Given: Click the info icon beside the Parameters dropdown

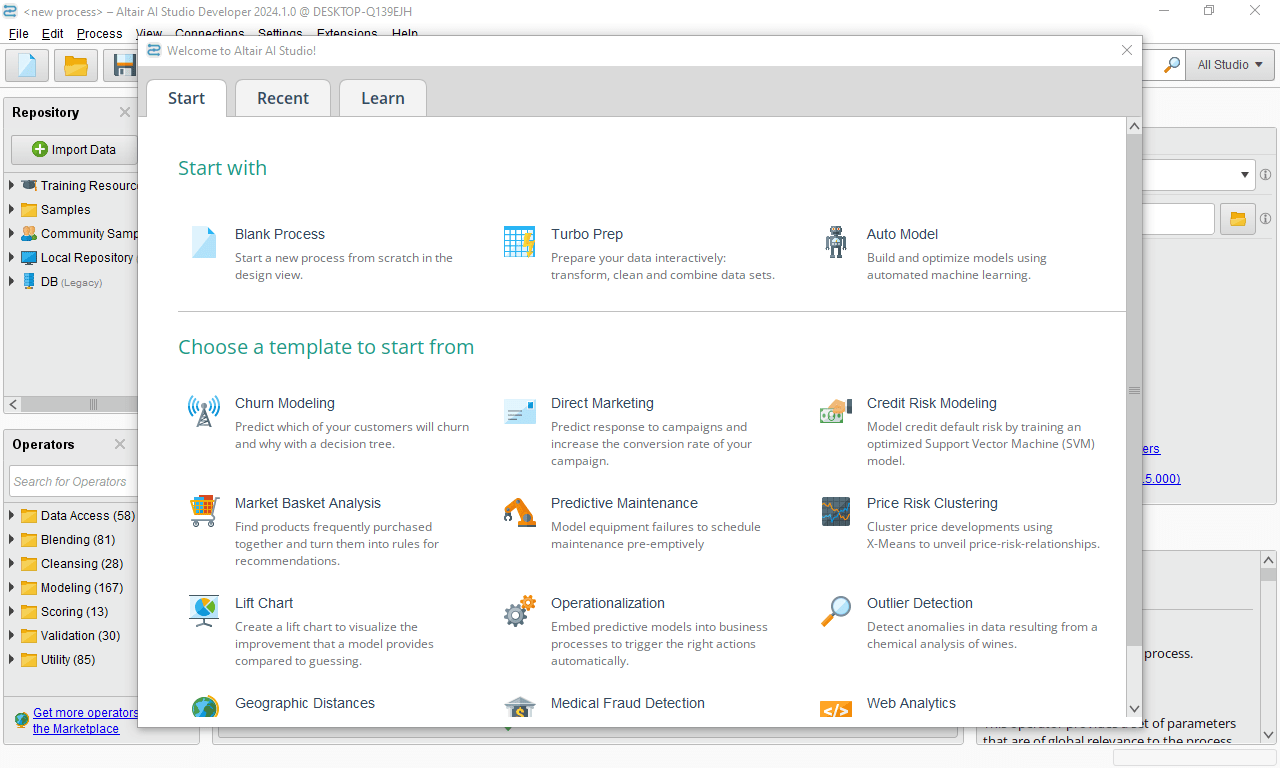Looking at the screenshot, I should (1266, 174).
